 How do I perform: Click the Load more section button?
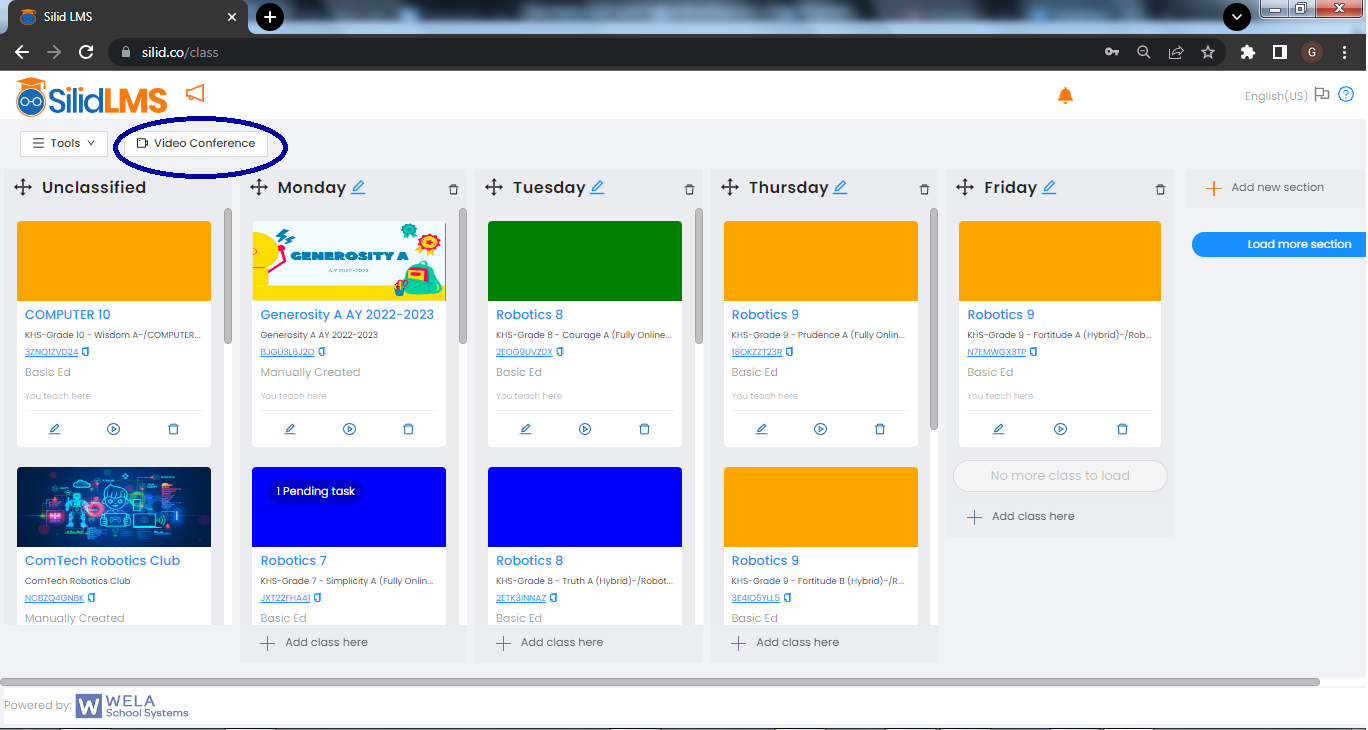click(1299, 244)
